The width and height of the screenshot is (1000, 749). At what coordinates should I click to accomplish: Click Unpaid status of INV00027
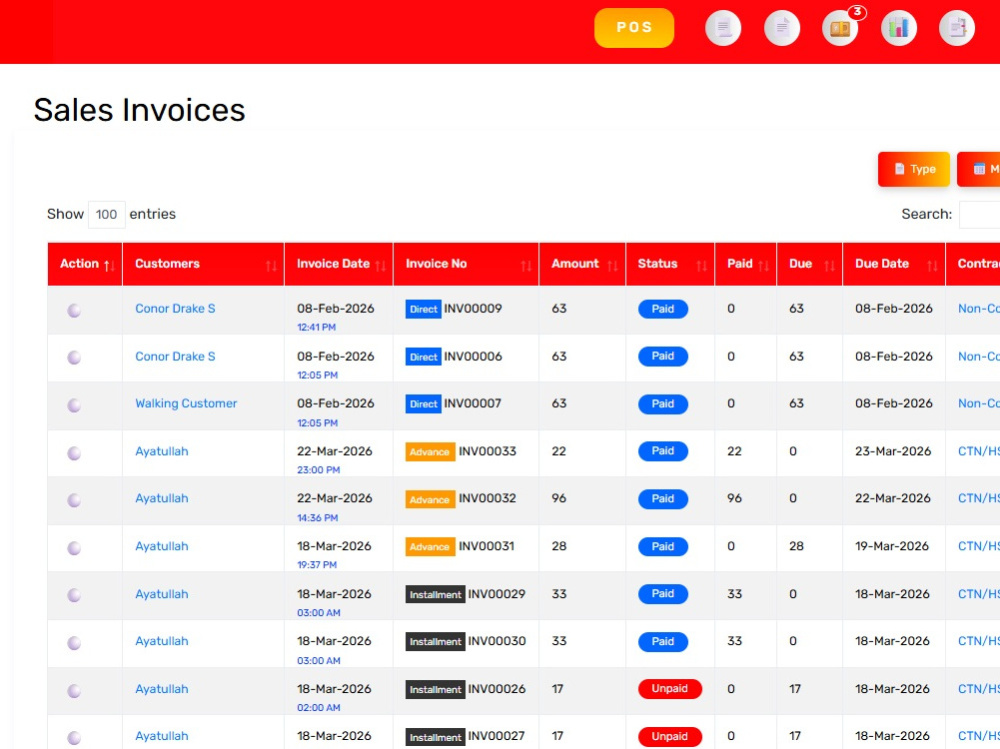670,736
